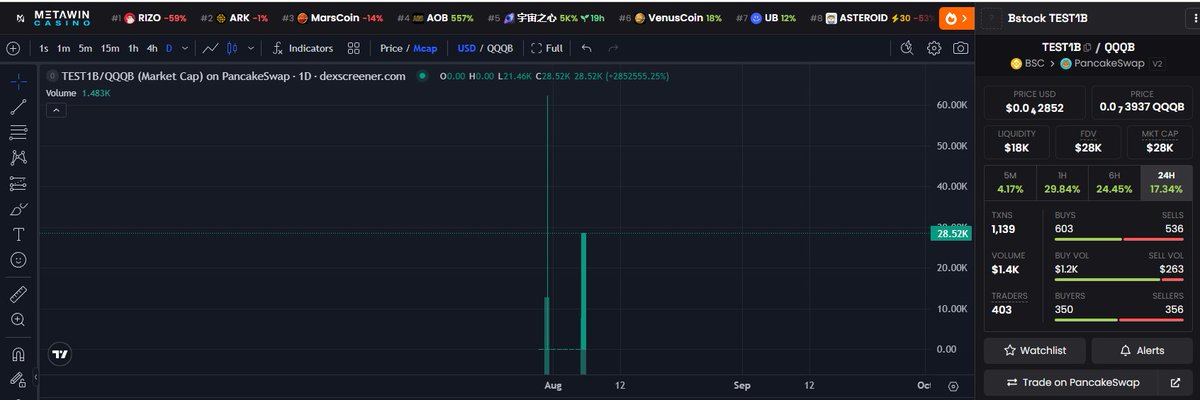Image resolution: width=1200 pixels, height=400 pixels.
Task: Open the Alerts button
Action: tap(1141, 350)
